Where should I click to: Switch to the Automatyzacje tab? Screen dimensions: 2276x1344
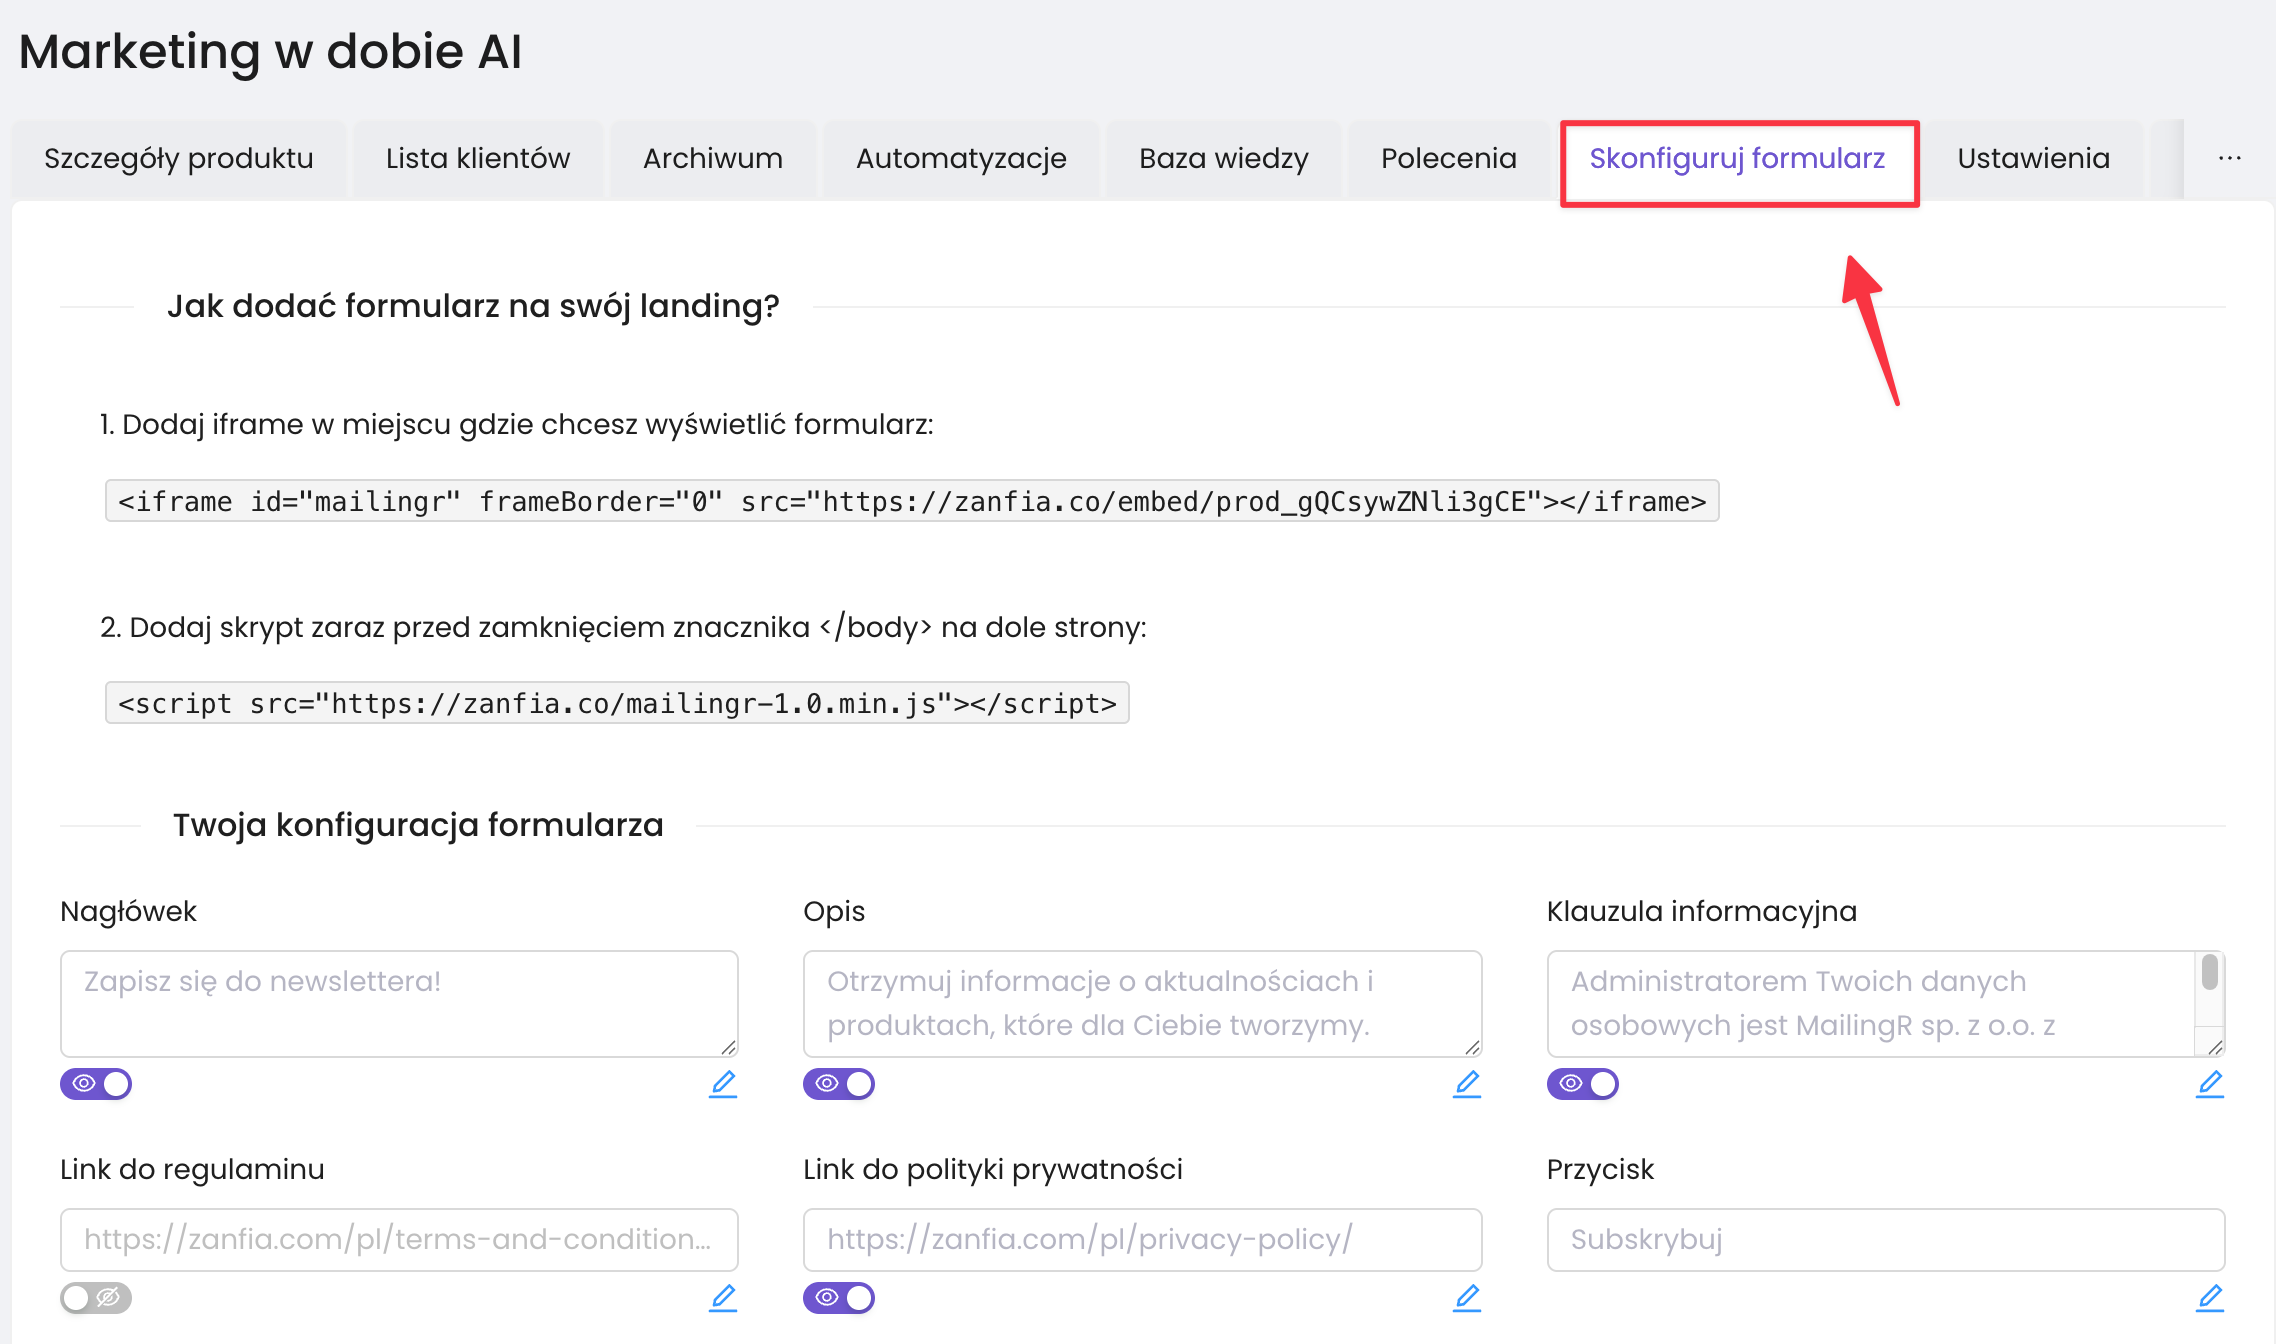click(960, 158)
